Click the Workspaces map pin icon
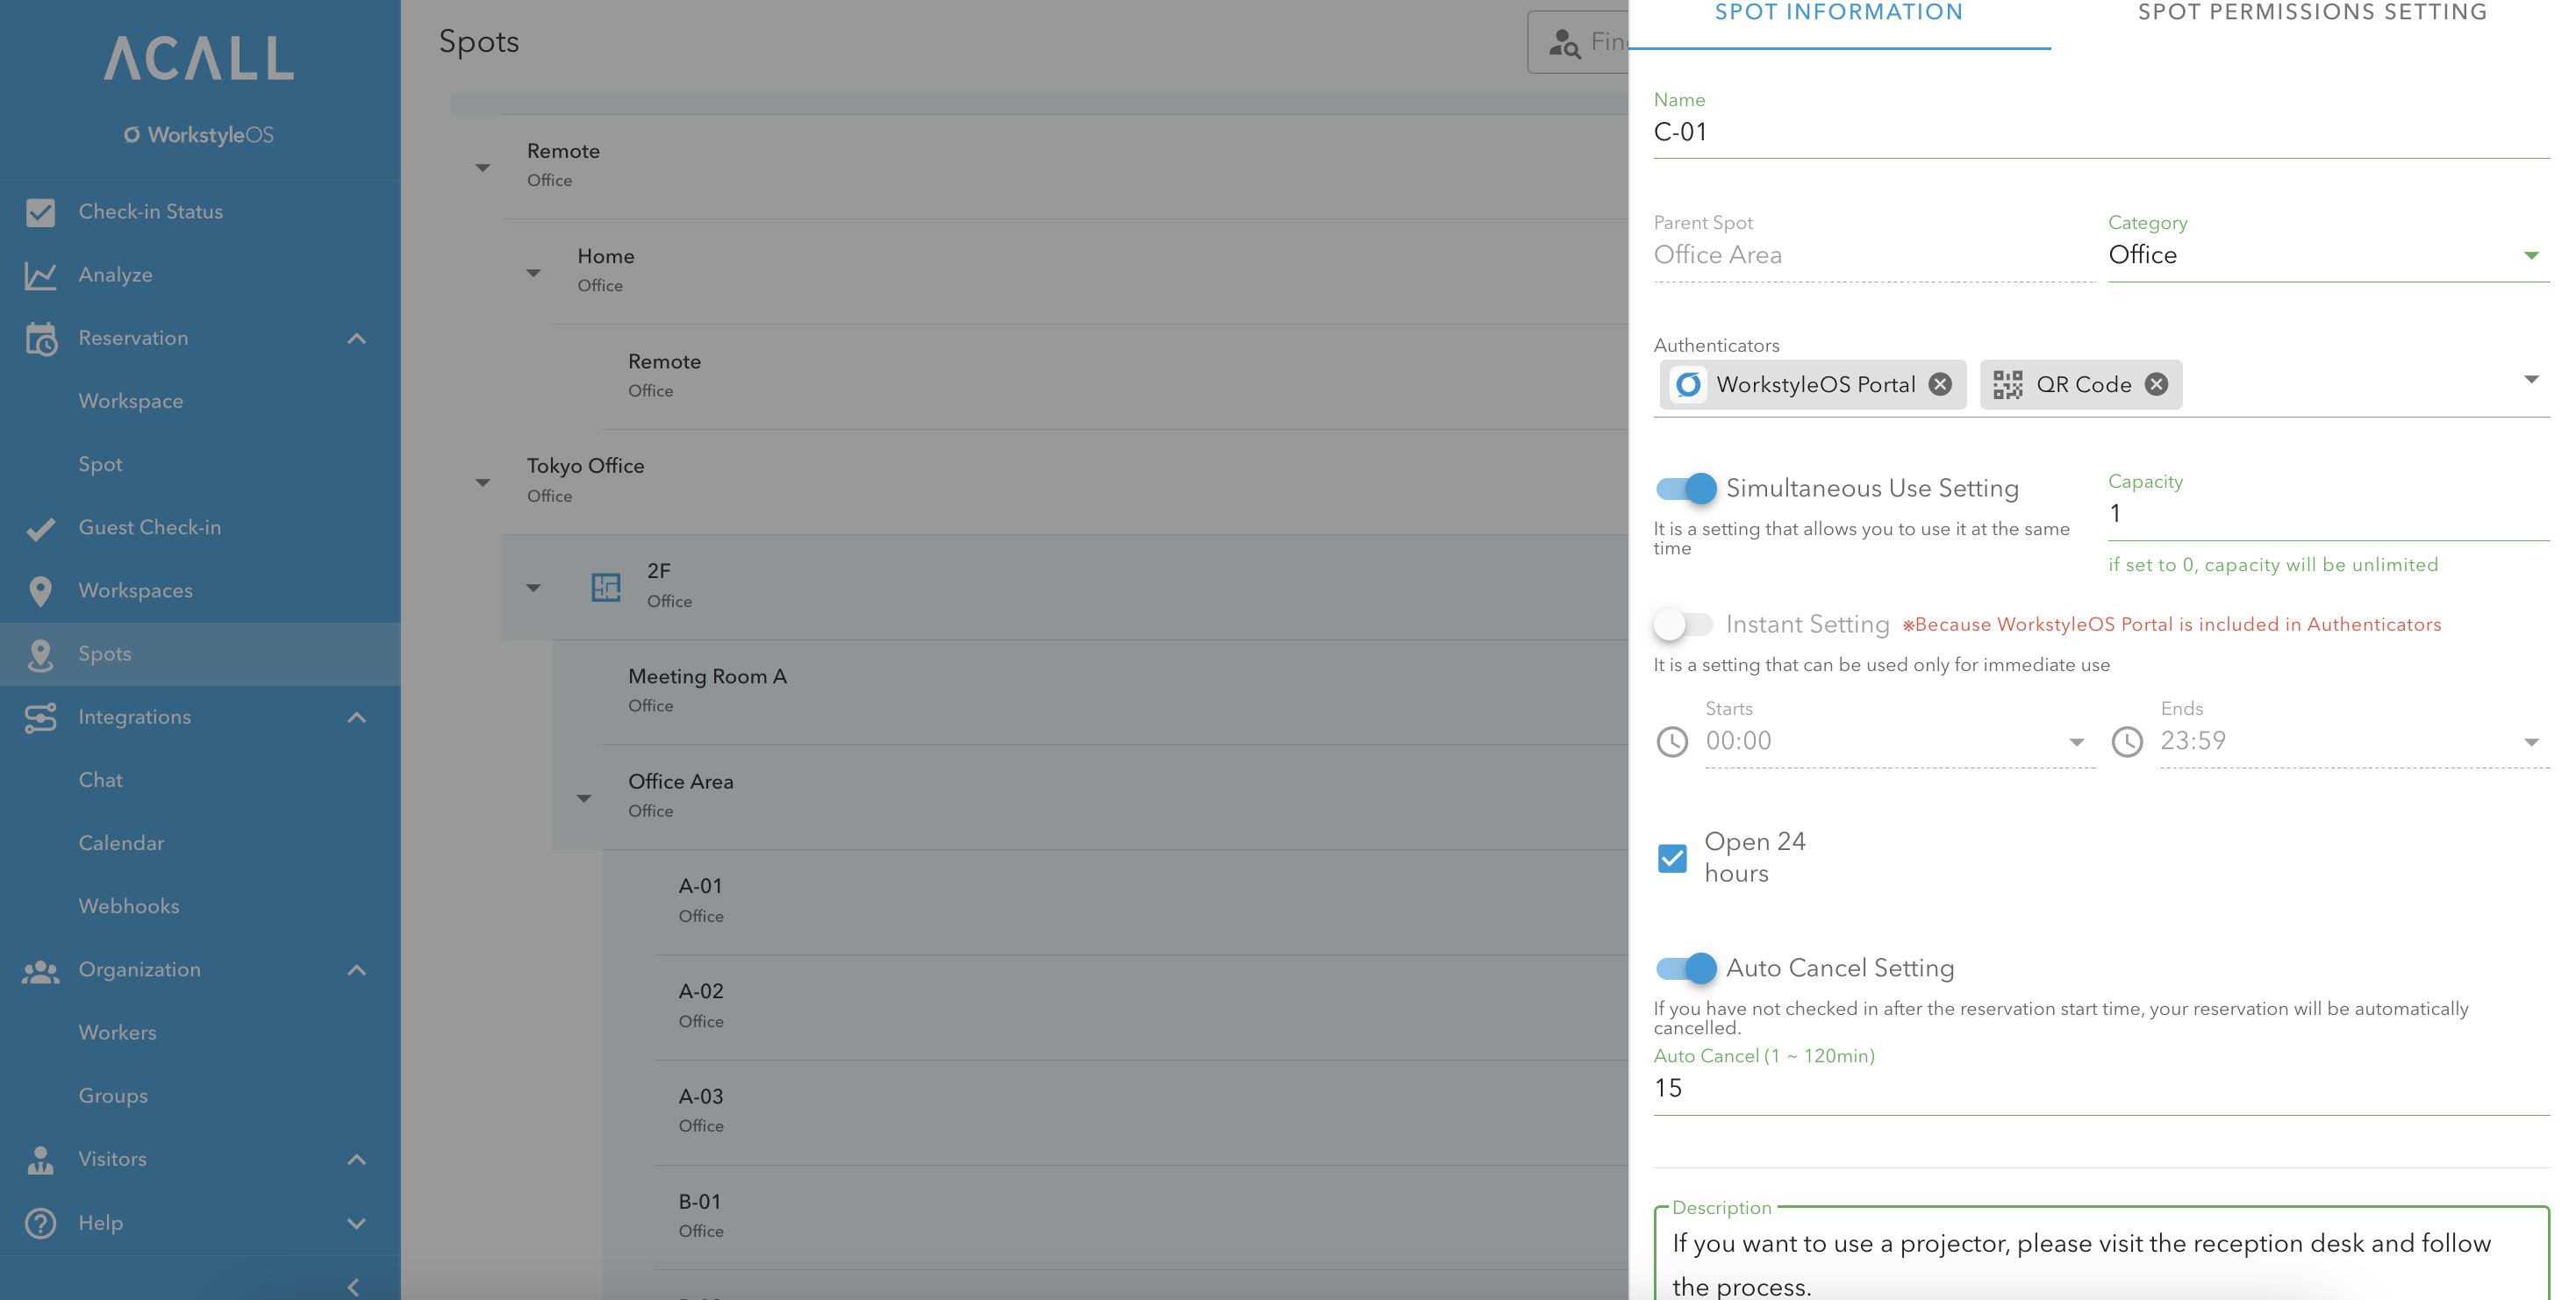Image resolution: width=2576 pixels, height=1300 pixels. click(40, 591)
